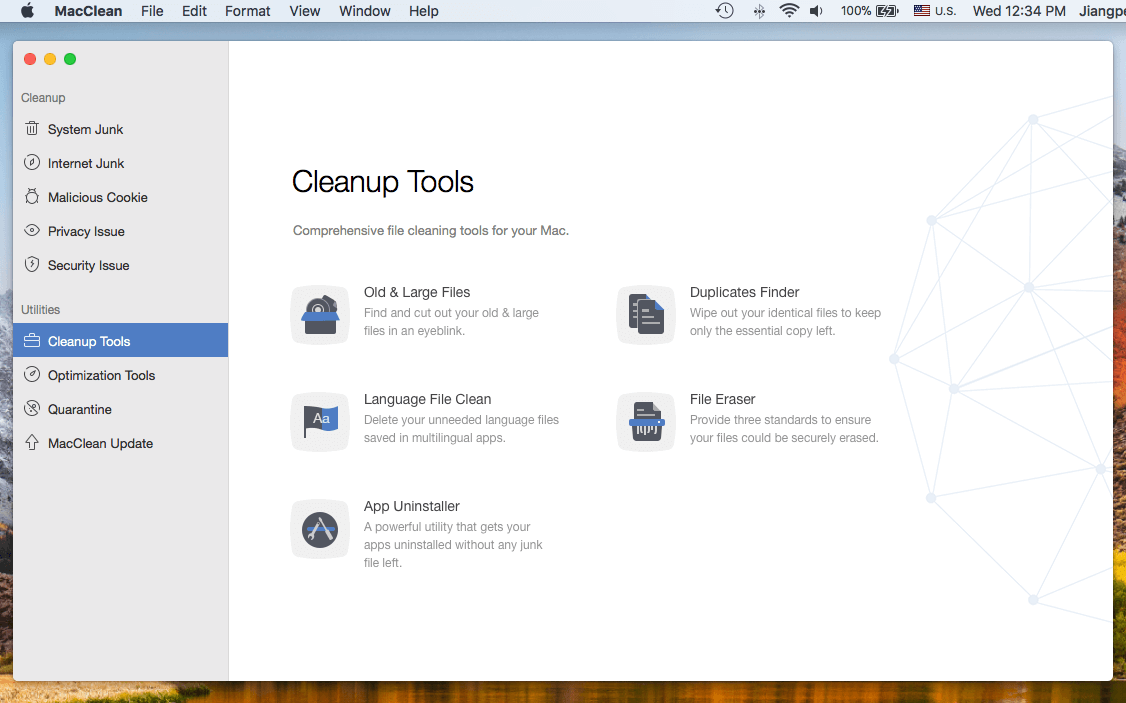Open the Wi-Fi status menu
1126x703 pixels.
(789, 11)
